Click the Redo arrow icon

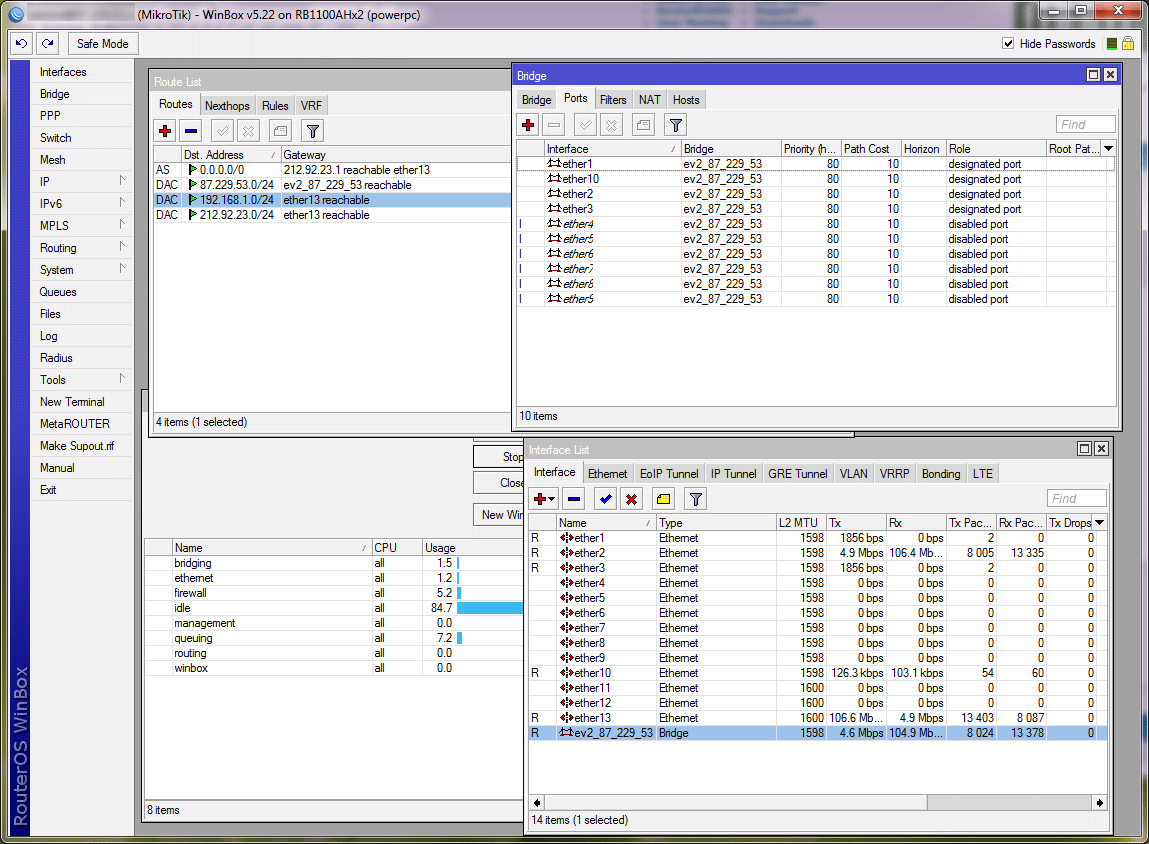(x=48, y=44)
